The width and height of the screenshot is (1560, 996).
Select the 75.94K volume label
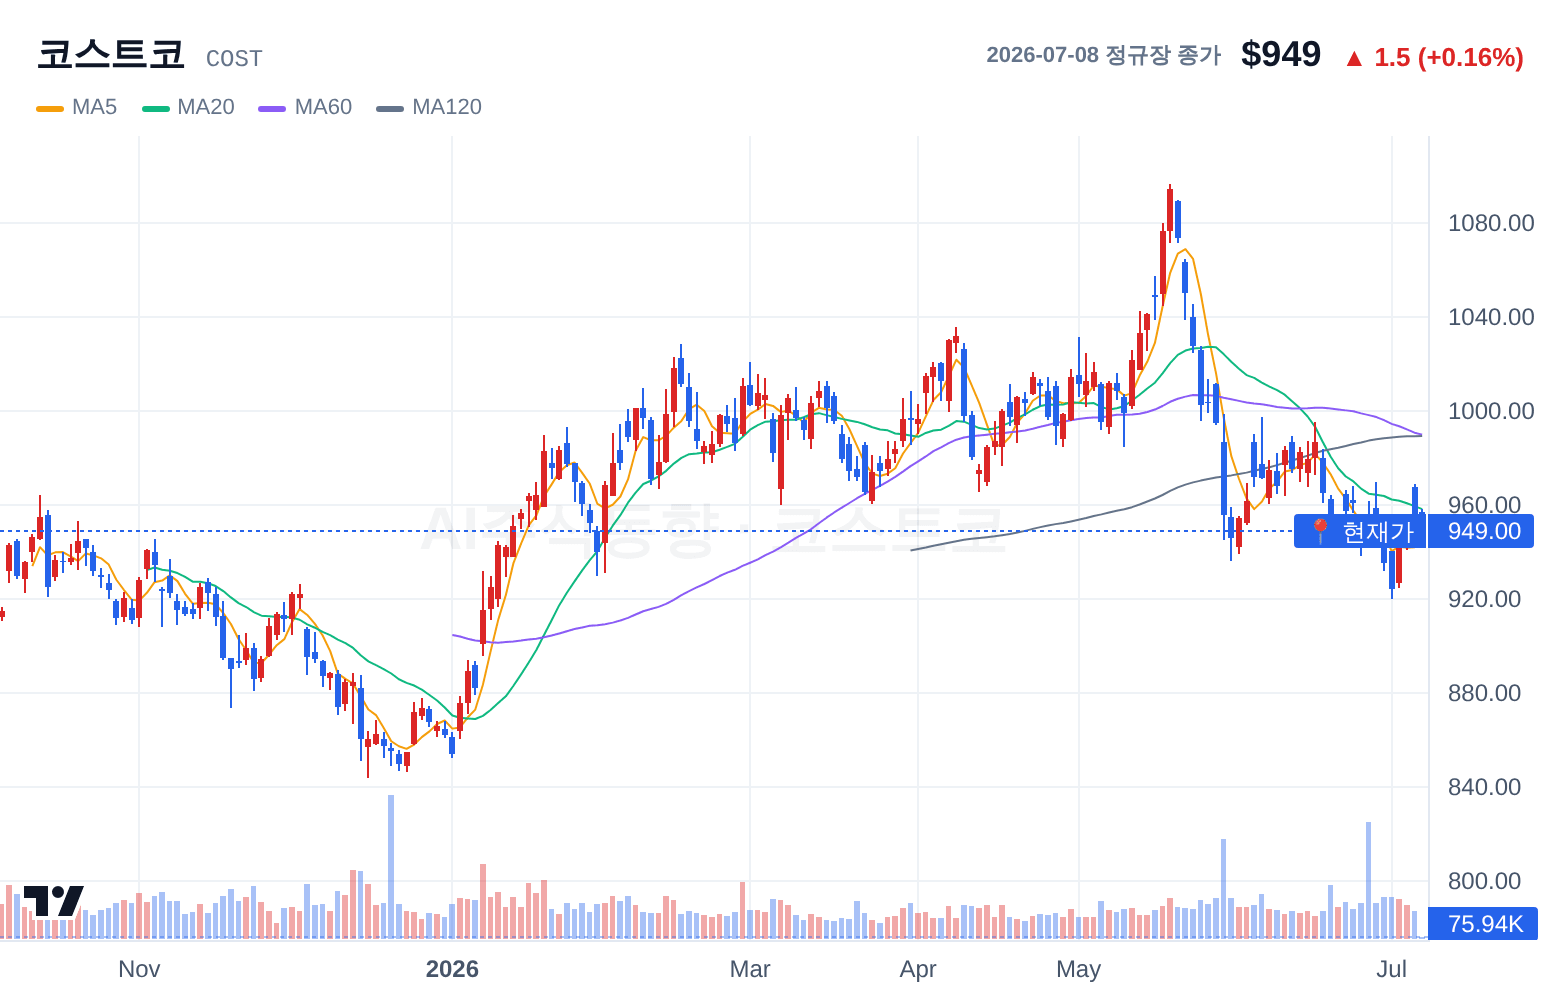tap(1484, 924)
